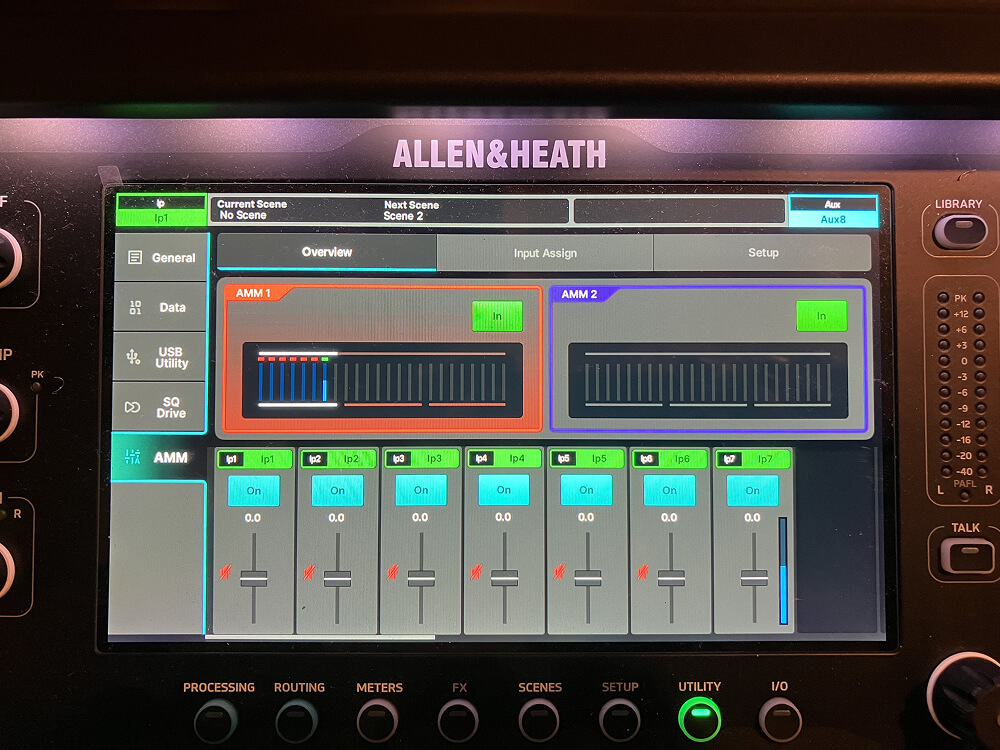This screenshot has width=1000, height=750.
Task: Click the red gate icon on Ip2
Action: 309,572
